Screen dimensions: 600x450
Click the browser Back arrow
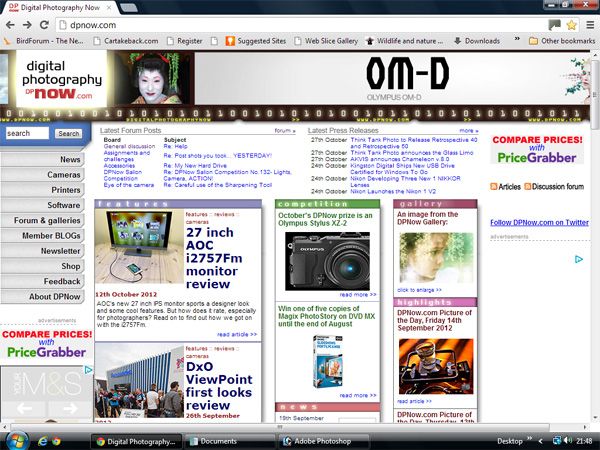pyautogui.click(x=12, y=24)
